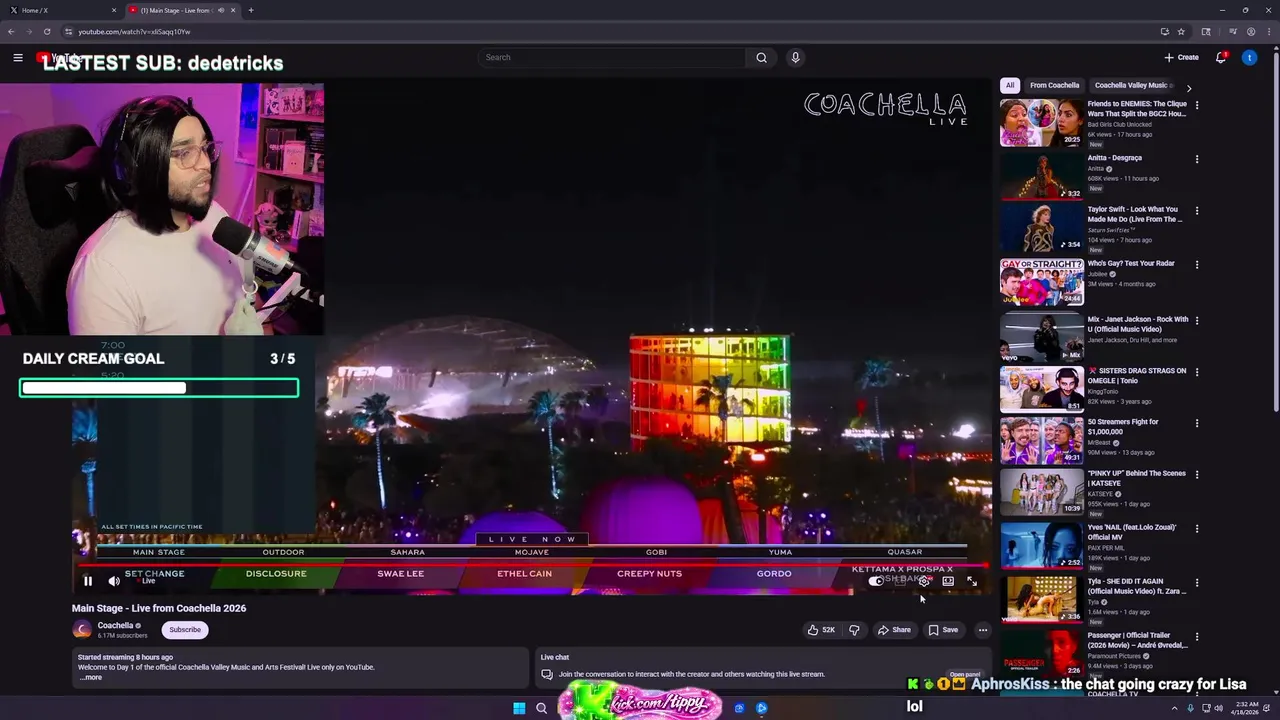Open options for Janet Jackson mix

(1196, 321)
